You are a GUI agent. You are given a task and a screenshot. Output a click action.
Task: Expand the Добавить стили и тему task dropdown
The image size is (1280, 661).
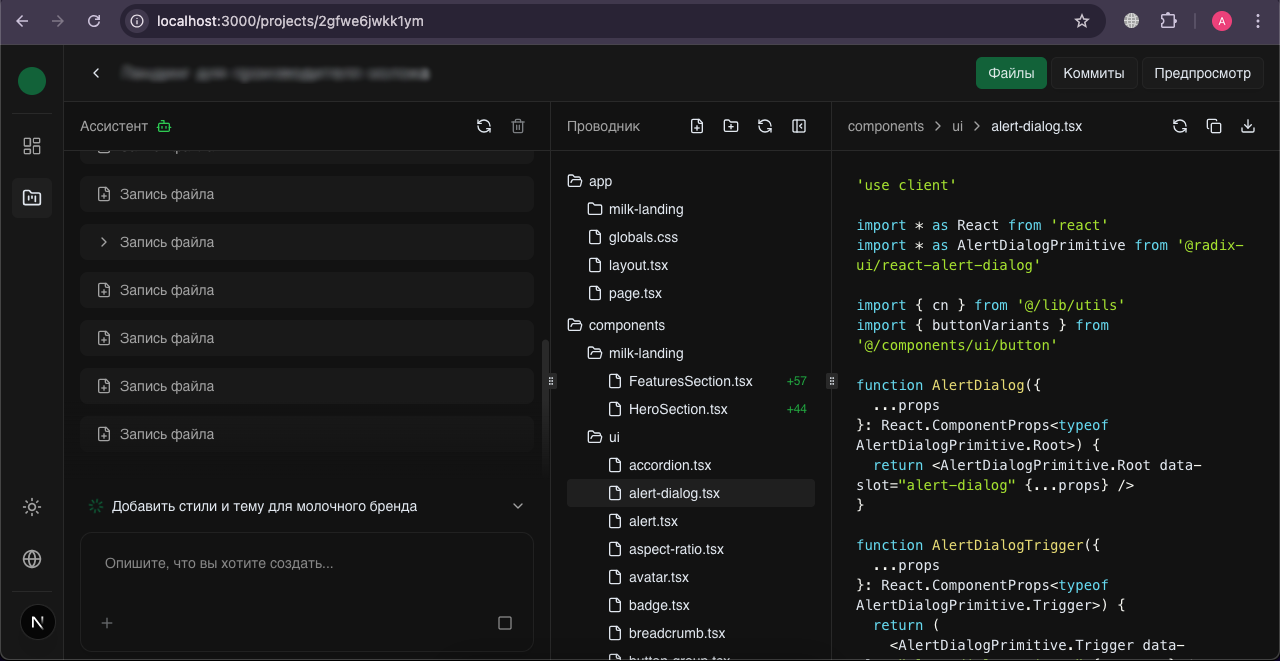pyautogui.click(x=518, y=506)
